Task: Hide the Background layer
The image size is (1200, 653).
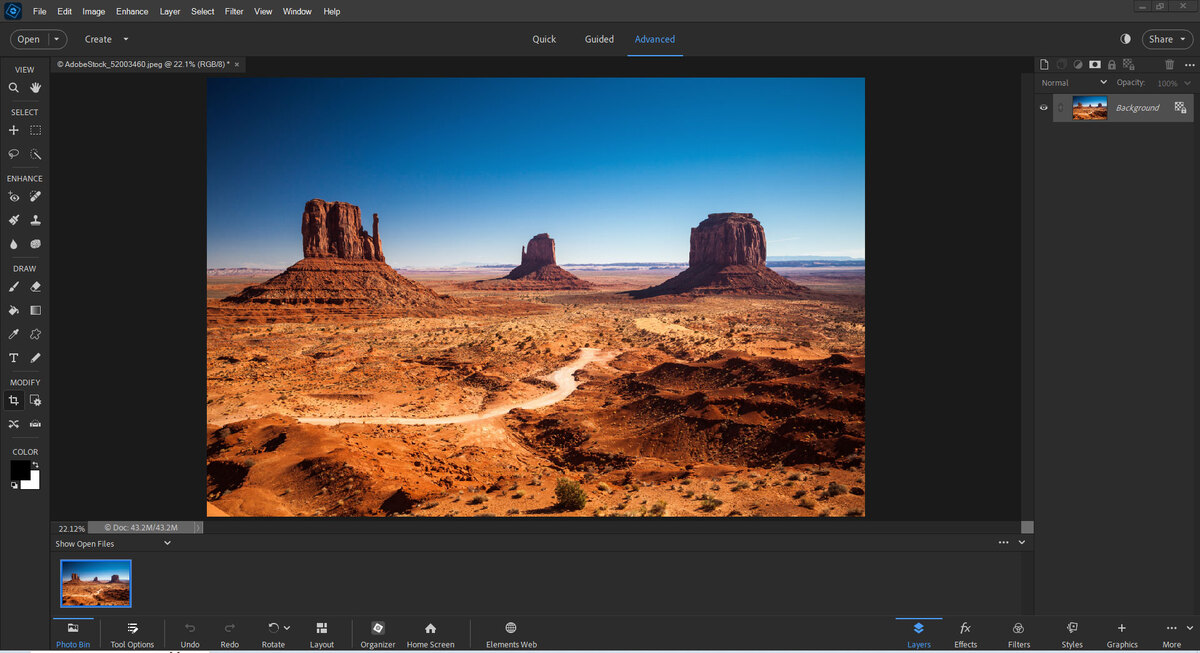Action: click(1043, 107)
